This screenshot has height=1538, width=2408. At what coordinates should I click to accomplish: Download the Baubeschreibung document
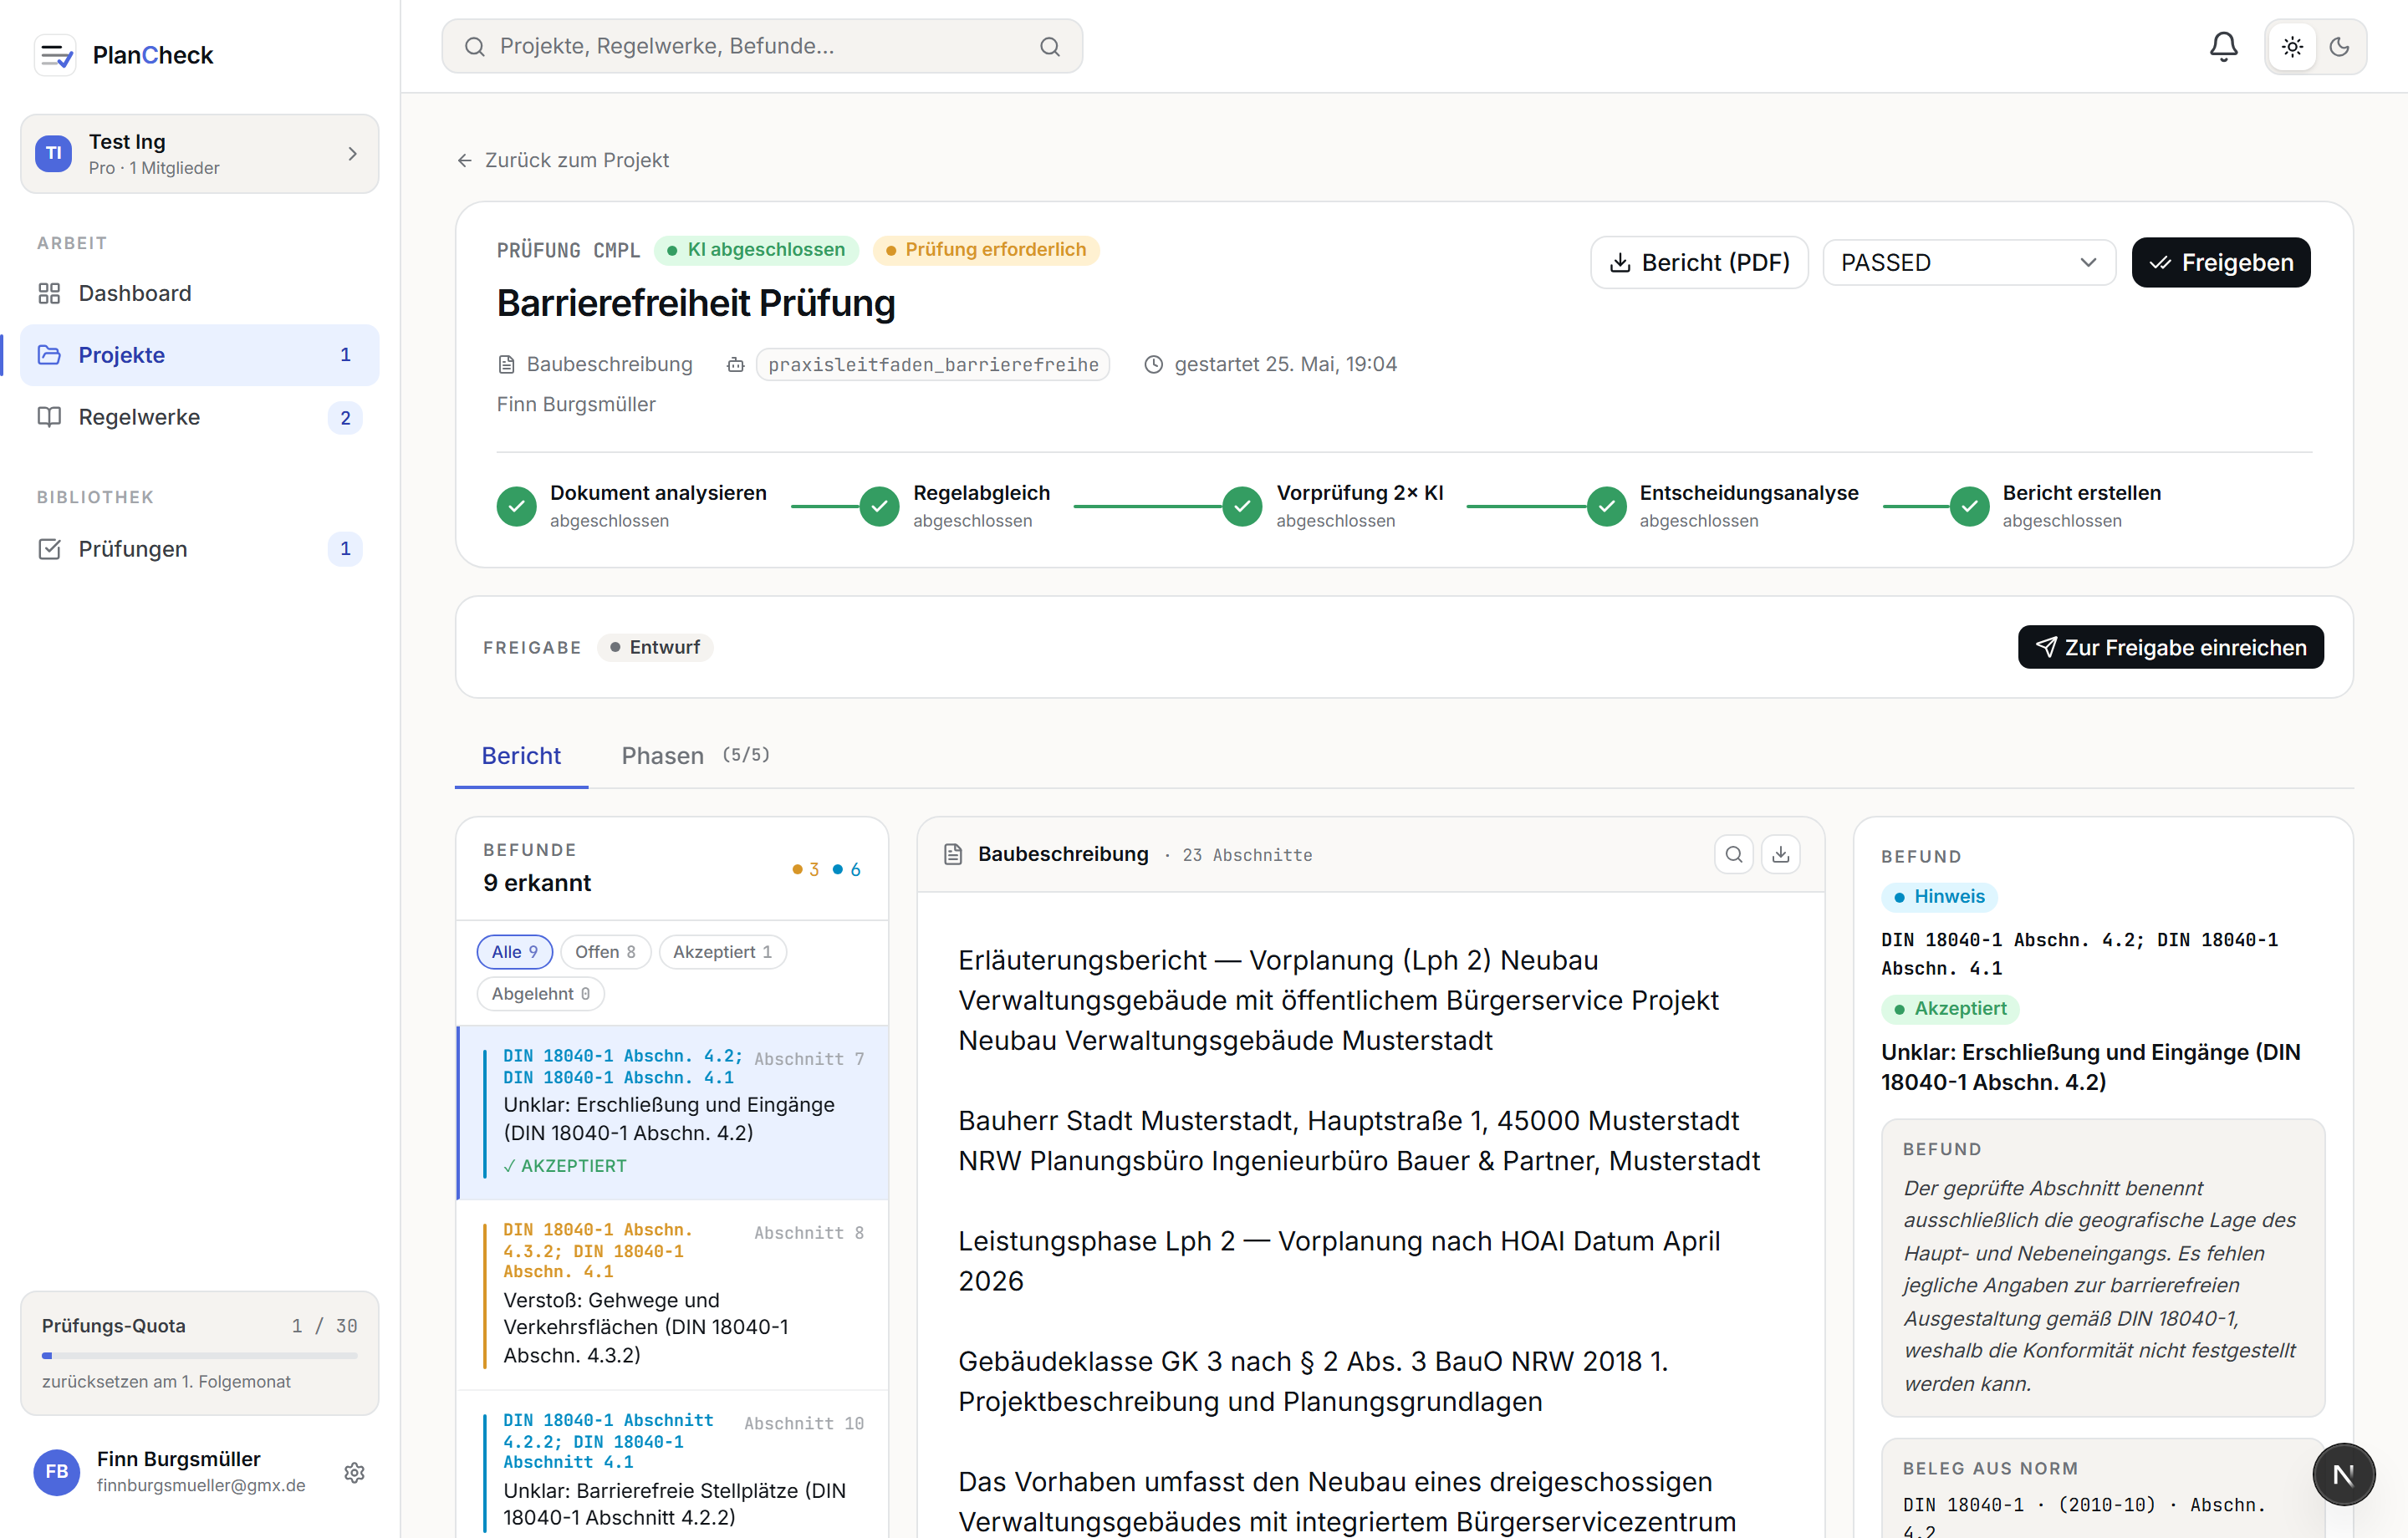coord(1780,854)
